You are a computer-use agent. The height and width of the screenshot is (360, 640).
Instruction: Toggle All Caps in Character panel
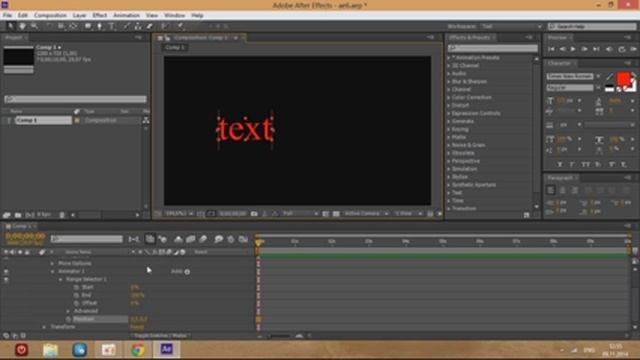(x=586, y=164)
